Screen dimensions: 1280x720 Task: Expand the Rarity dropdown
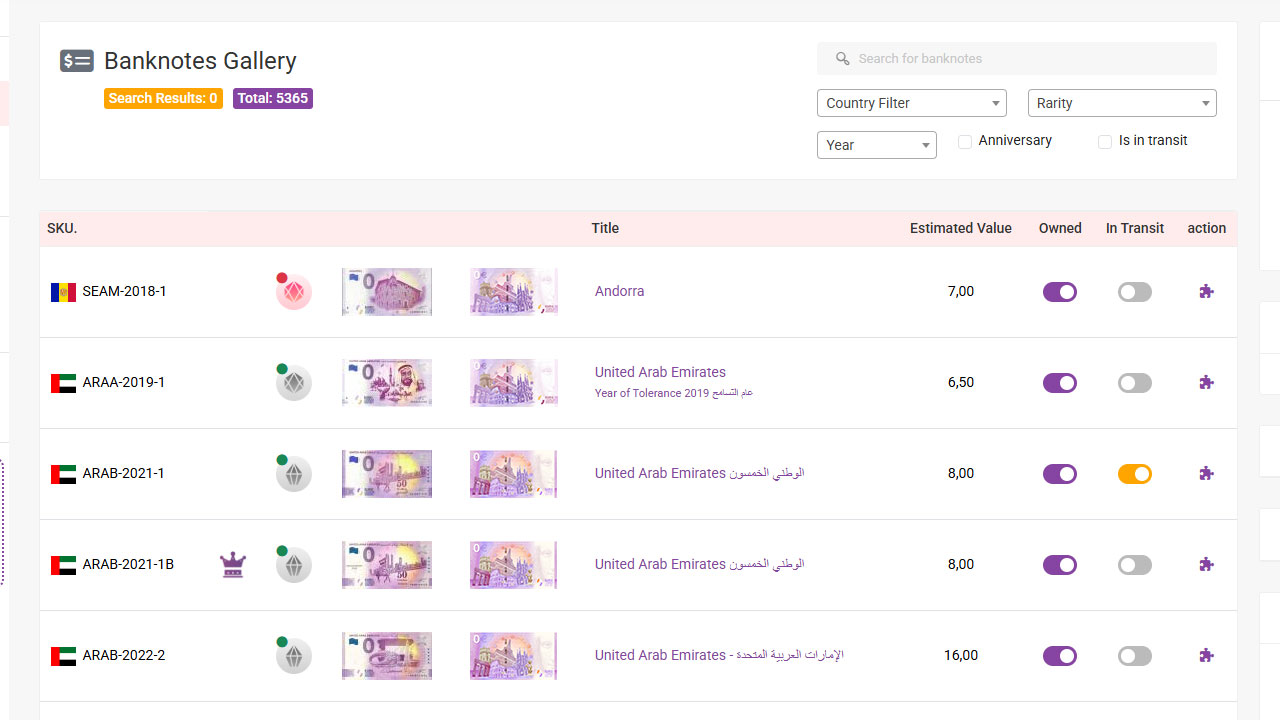point(1121,103)
